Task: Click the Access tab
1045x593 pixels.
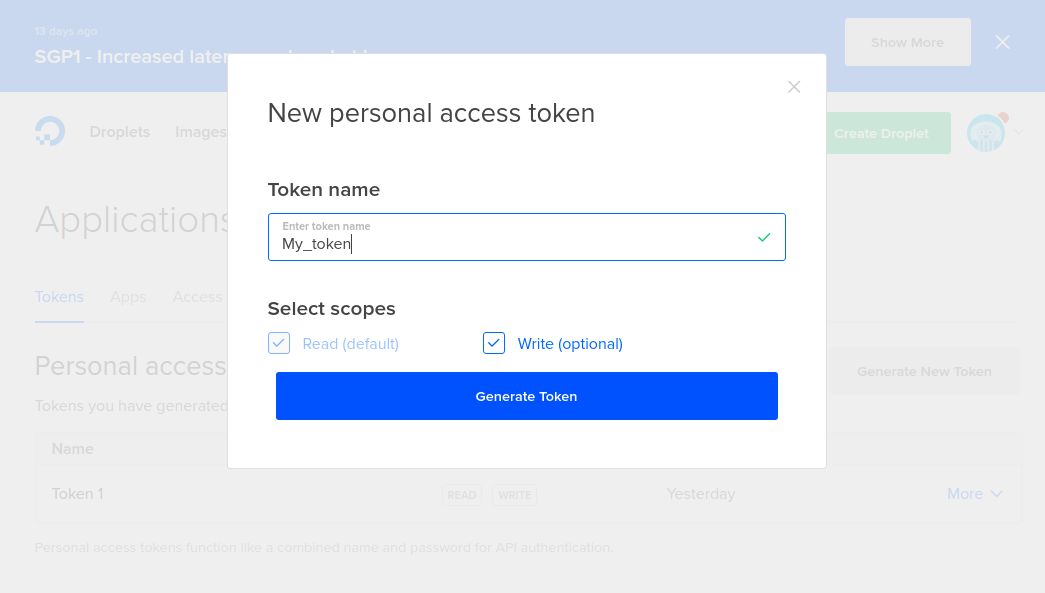Action: tap(198, 297)
